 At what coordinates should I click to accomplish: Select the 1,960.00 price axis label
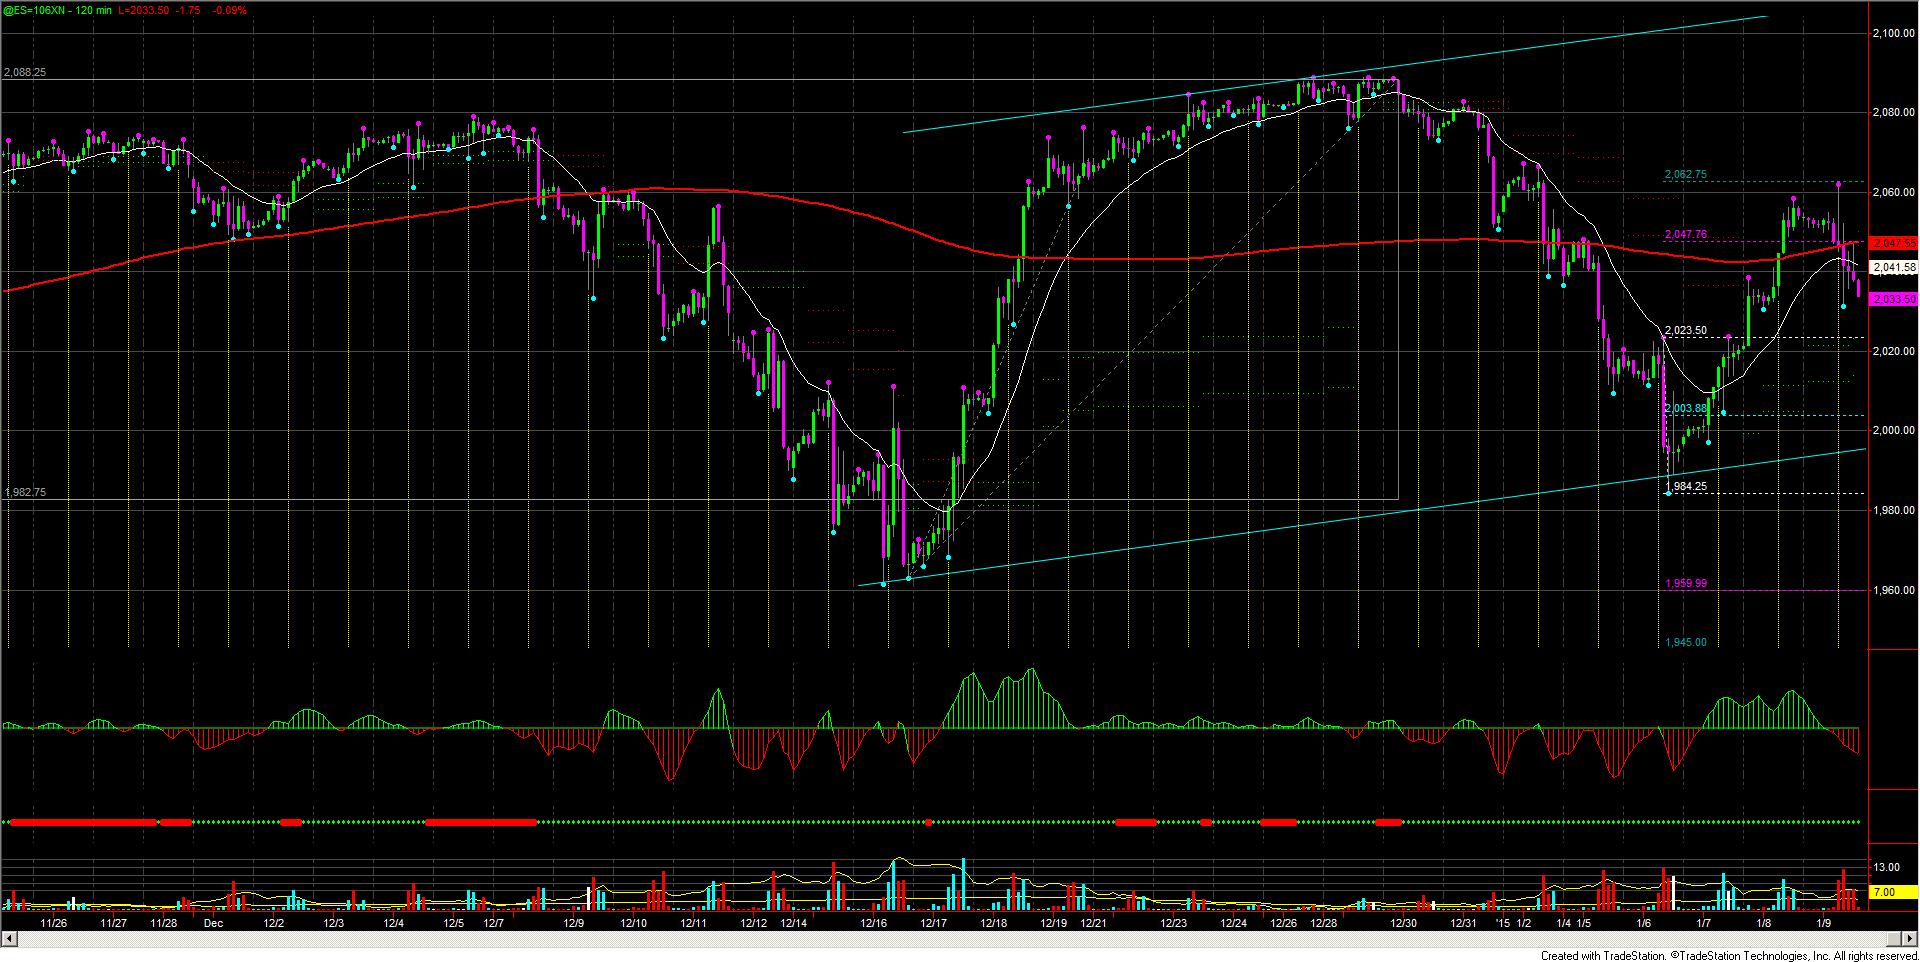(x=1892, y=590)
